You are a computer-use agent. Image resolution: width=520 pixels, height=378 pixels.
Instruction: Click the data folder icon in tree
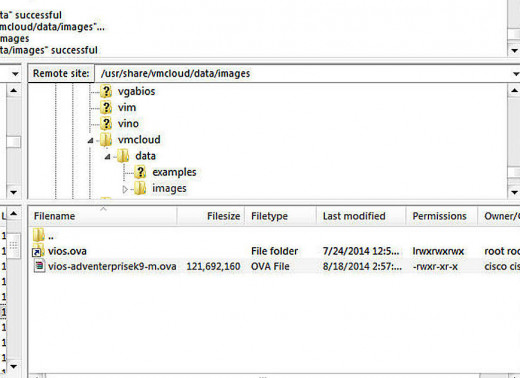click(x=123, y=156)
